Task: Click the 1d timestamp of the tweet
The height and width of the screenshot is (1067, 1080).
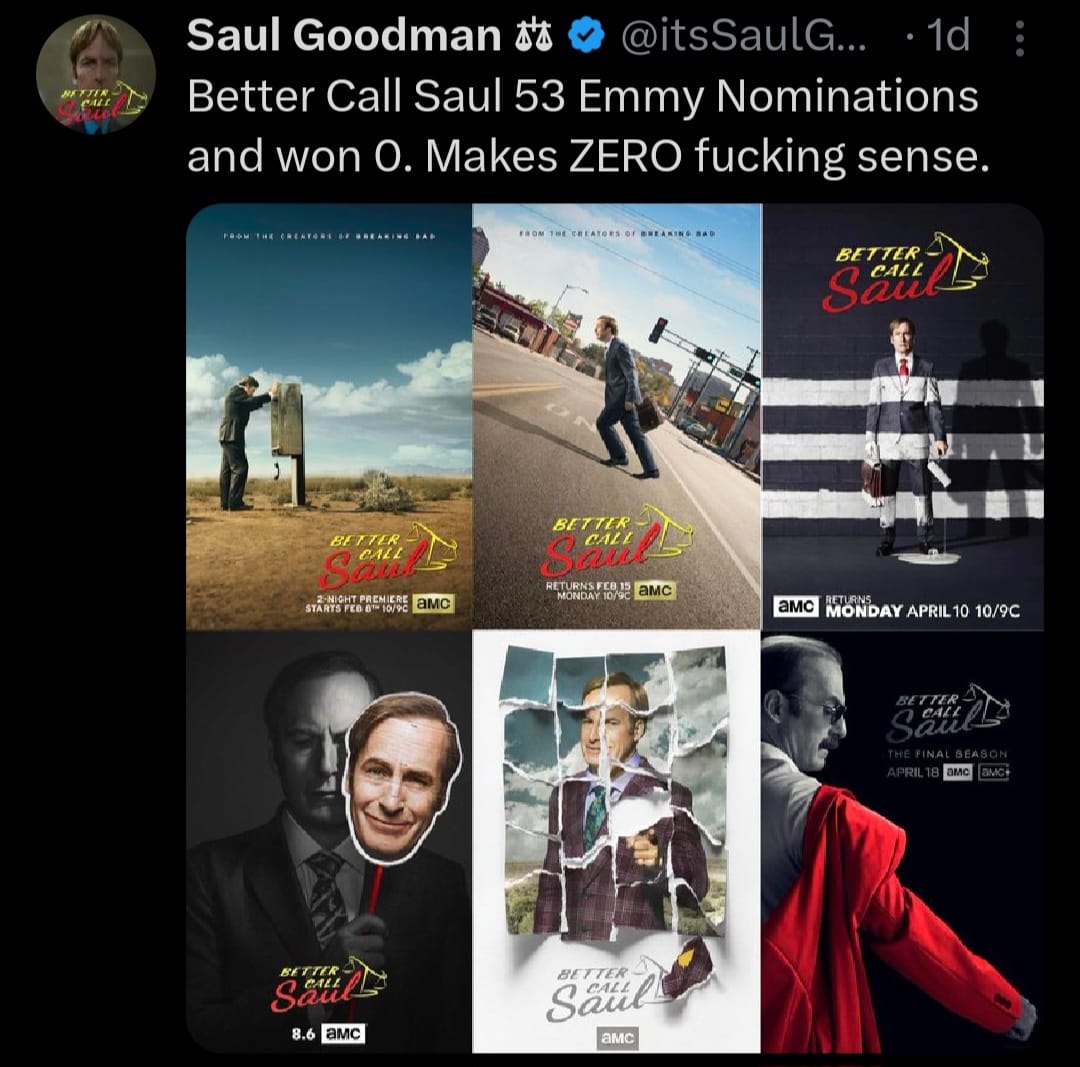Action: click(x=948, y=35)
